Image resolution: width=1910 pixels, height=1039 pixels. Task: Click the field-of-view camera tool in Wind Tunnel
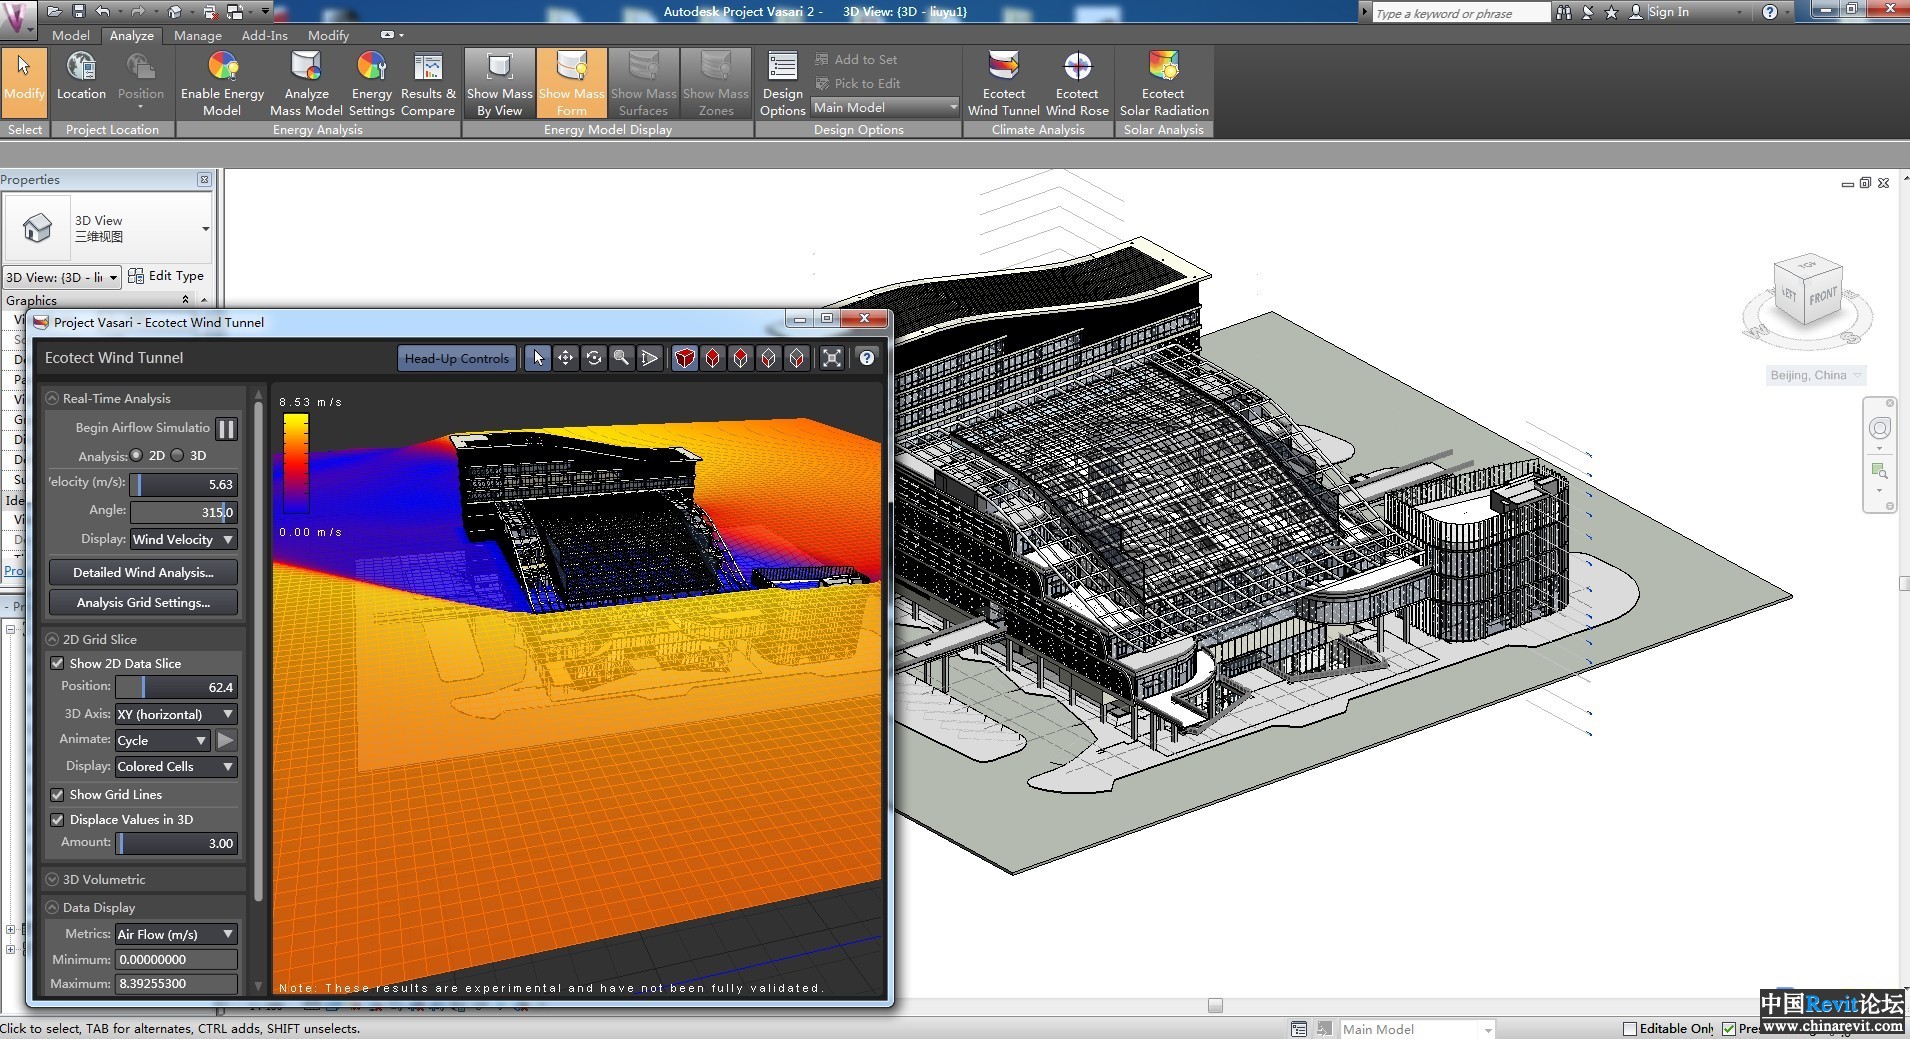click(x=649, y=358)
